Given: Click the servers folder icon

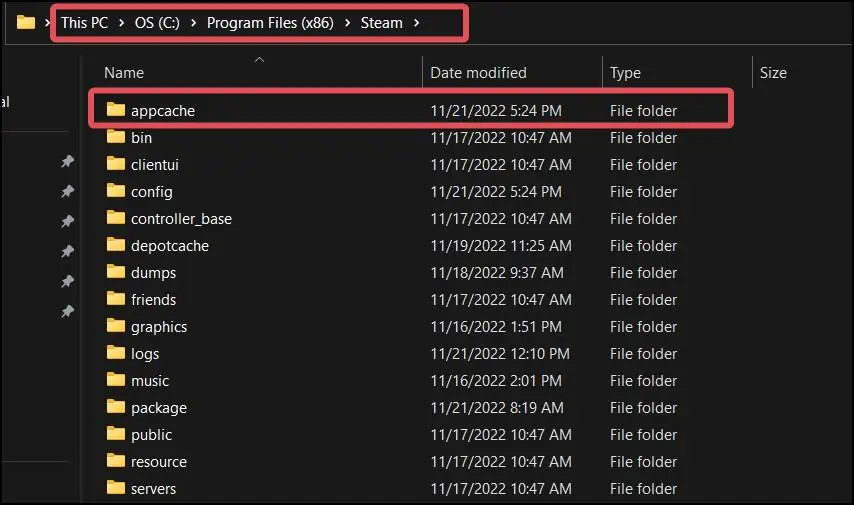Looking at the screenshot, I should click(x=116, y=488).
